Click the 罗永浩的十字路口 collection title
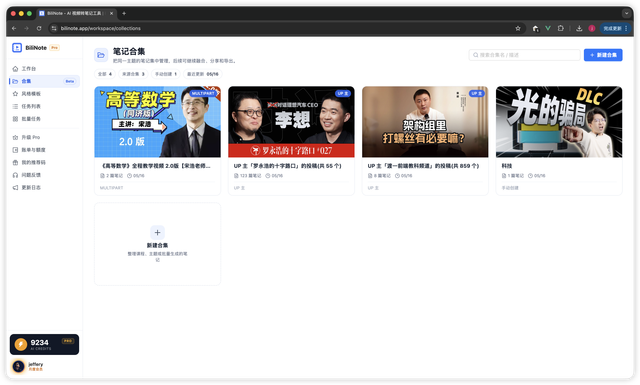Viewport: 640px width, 385px height. point(287,166)
